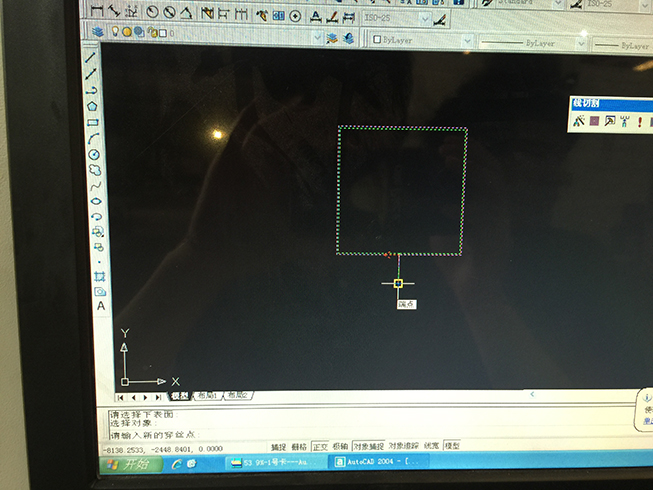Toggle 对象捕捉 object snap in status bar
This screenshot has width=653, height=490.
(368, 447)
